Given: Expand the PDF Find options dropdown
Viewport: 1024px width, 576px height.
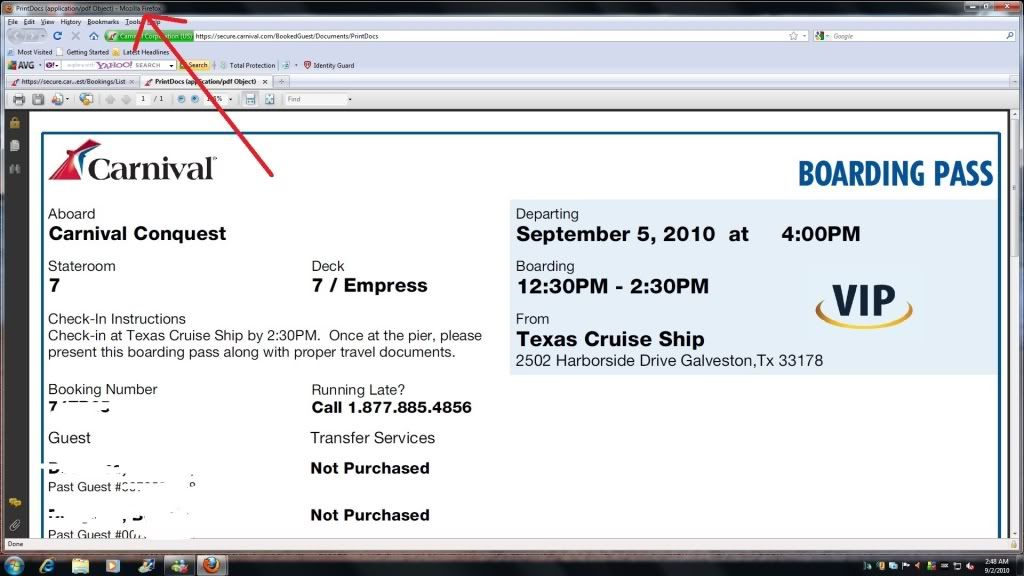Looking at the screenshot, I should tap(350, 99).
